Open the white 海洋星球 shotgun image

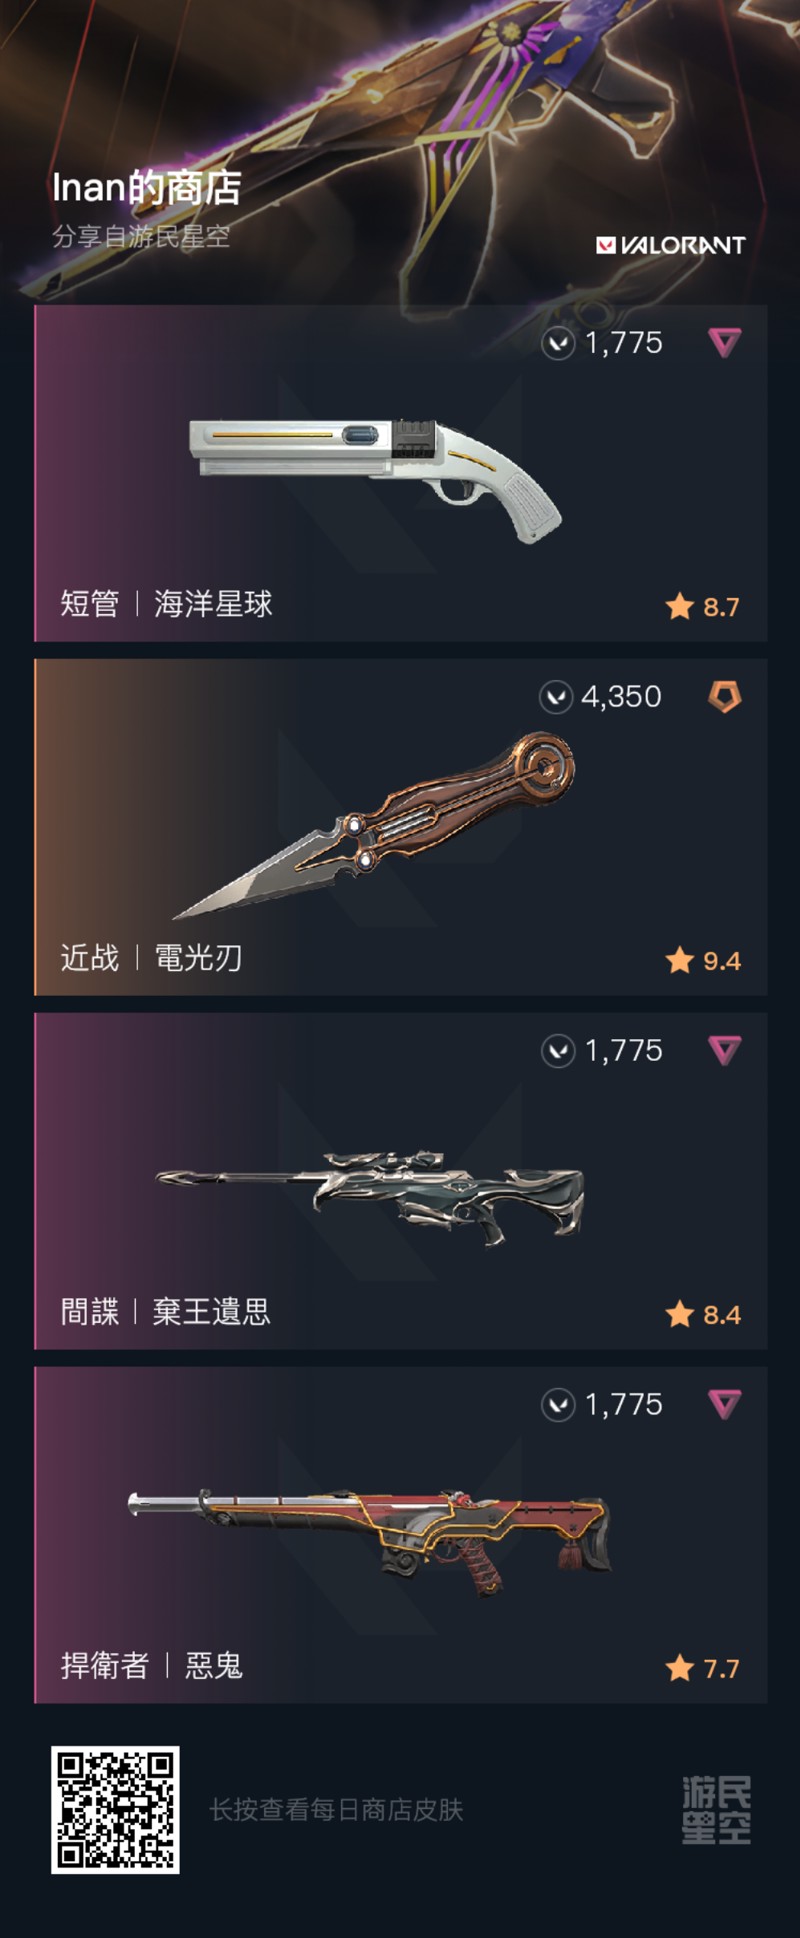376,480
